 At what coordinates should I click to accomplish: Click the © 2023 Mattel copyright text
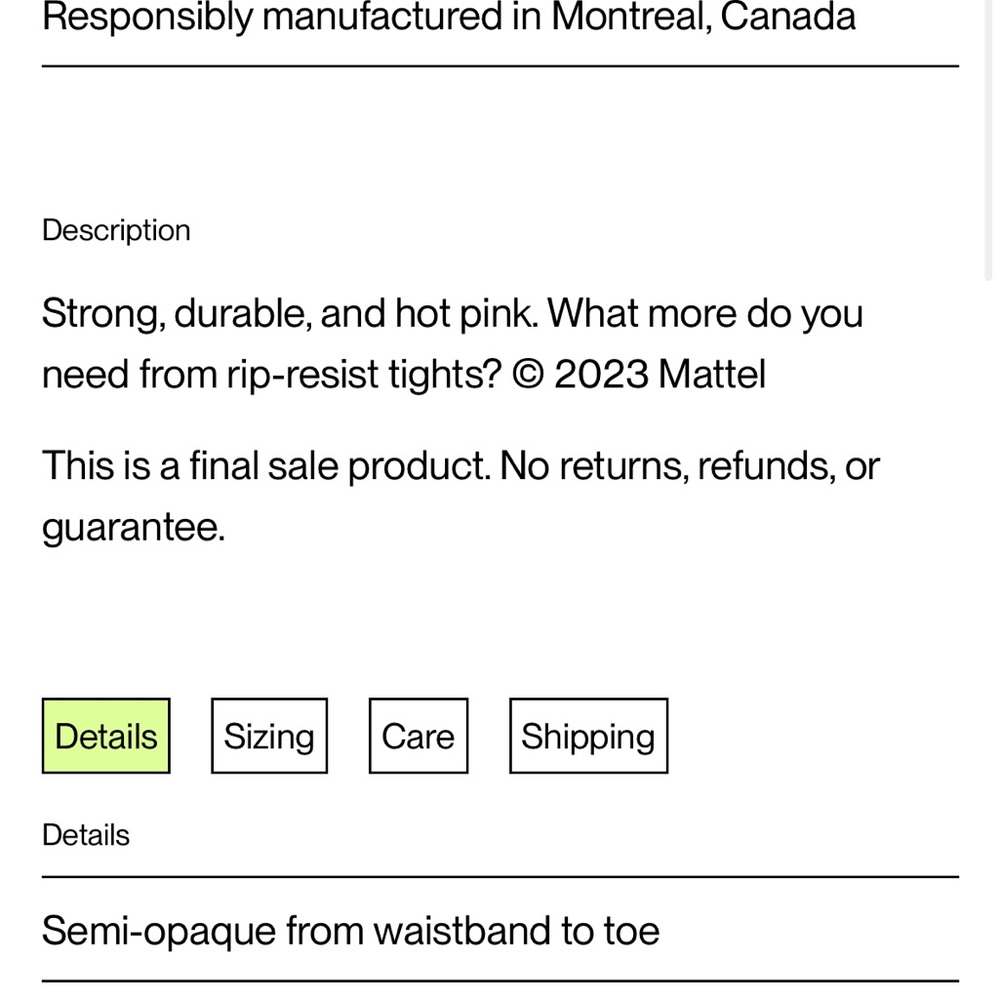coord(638,374)
